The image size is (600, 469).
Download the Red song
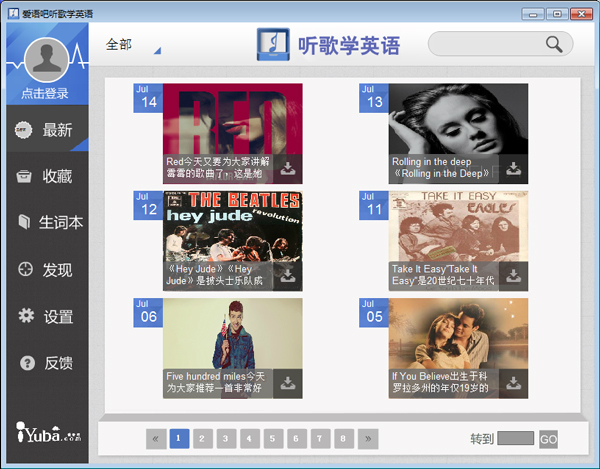click(x=288, y=169)
